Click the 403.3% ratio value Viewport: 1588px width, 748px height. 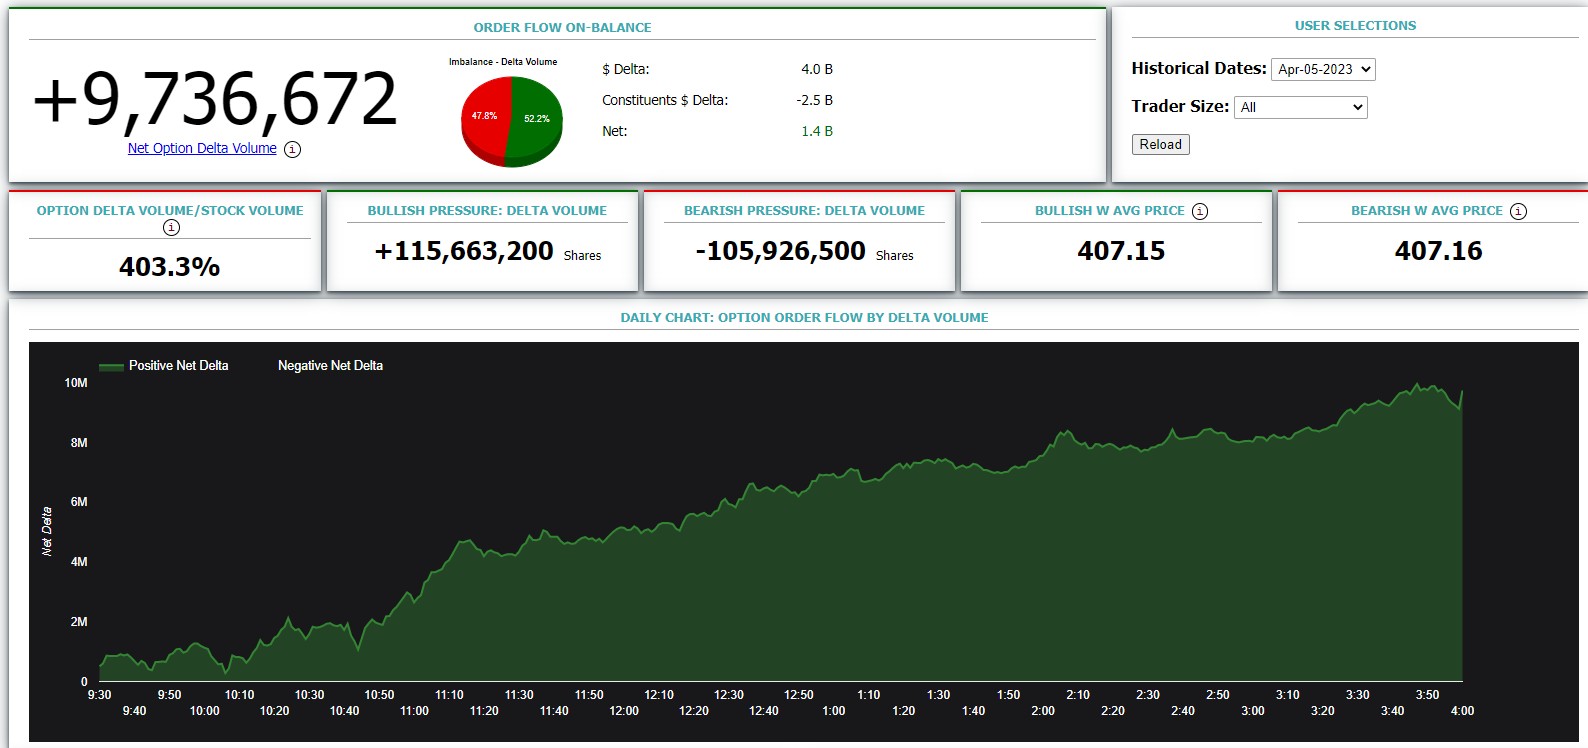point(170,267)
